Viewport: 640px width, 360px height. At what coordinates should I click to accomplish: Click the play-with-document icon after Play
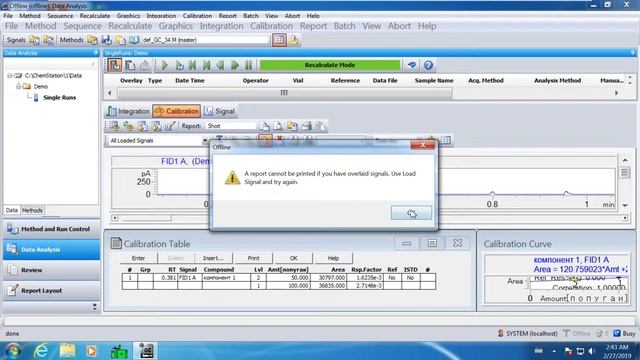tap(179, 65)
